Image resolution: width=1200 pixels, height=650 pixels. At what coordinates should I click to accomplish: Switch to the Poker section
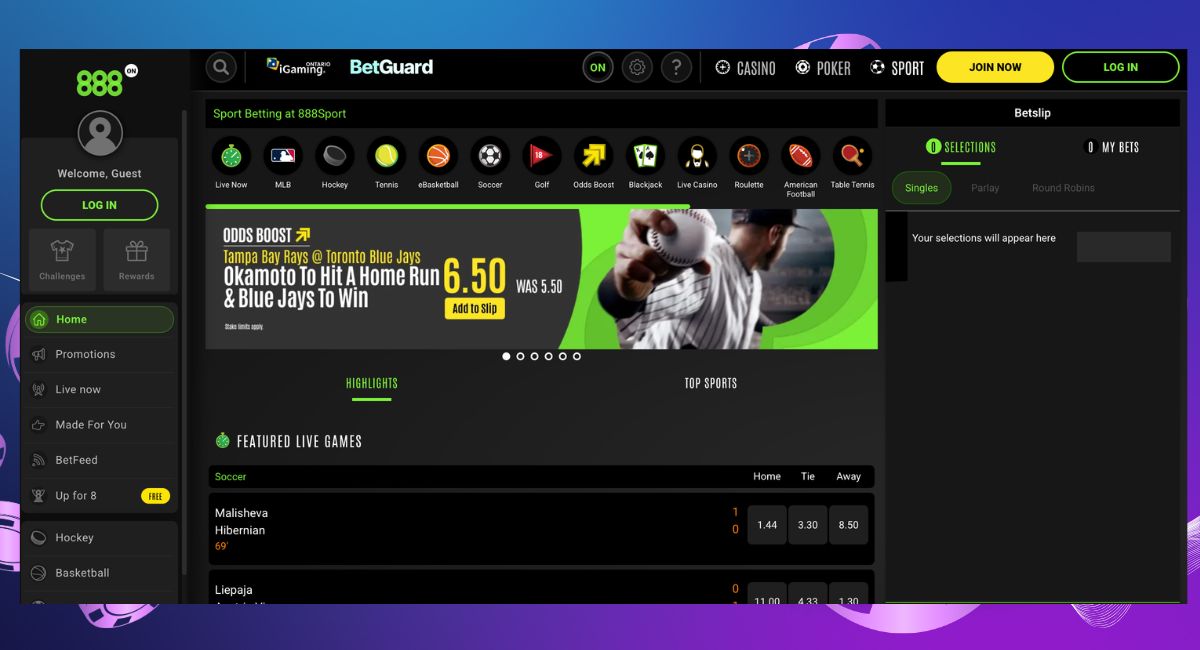pos(823,68)
